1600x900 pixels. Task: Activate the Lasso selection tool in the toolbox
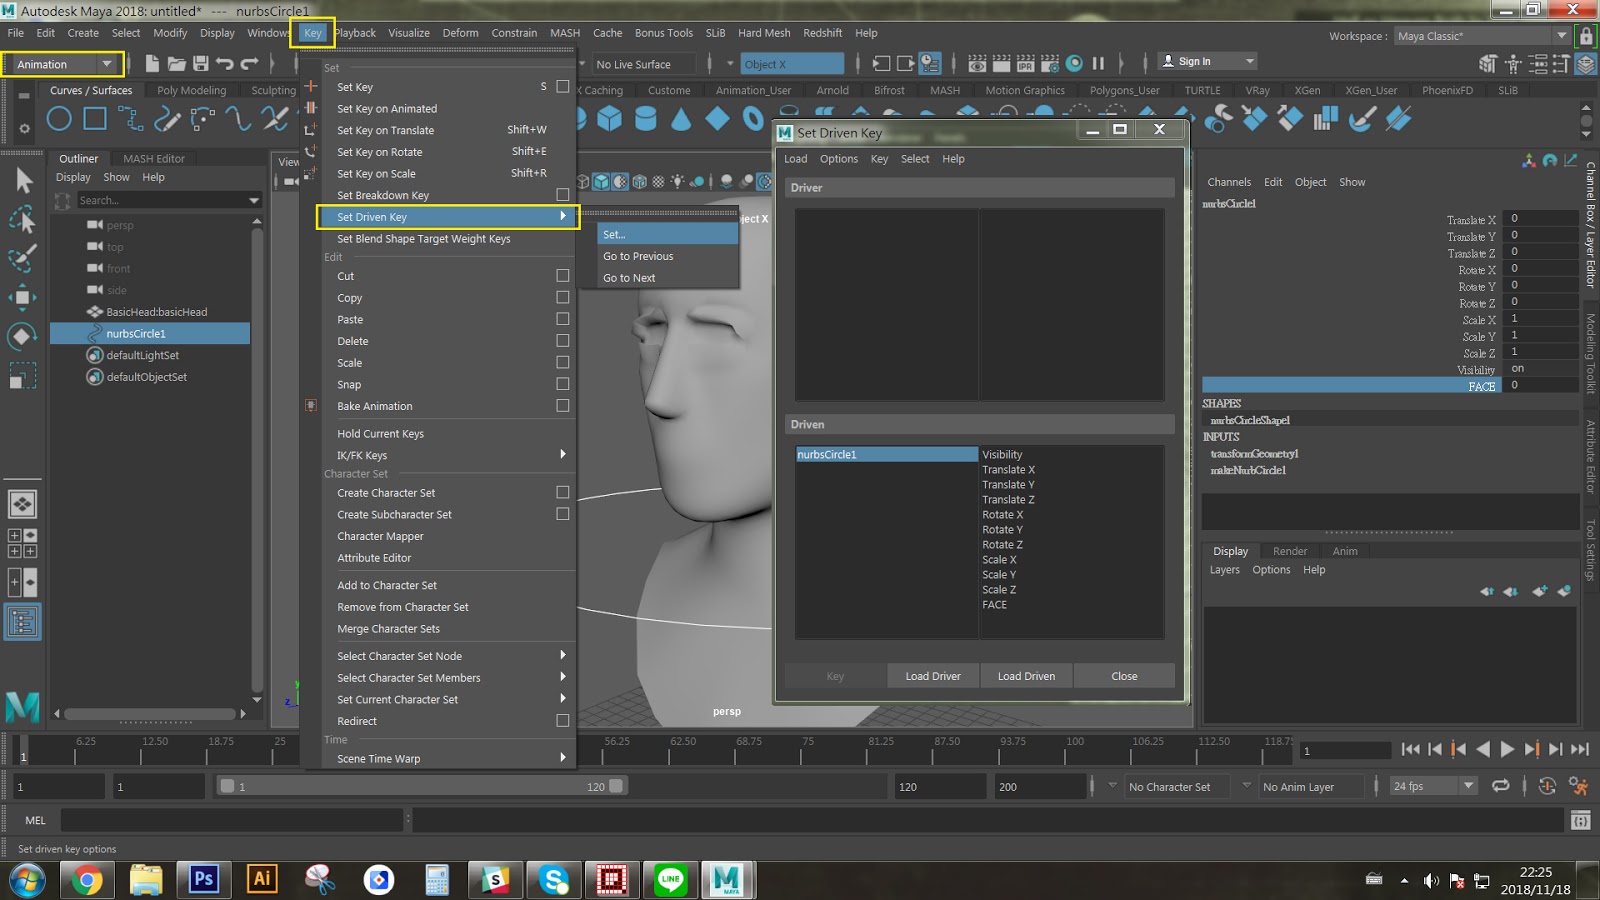pyautogui.click(x=23, y=219)
